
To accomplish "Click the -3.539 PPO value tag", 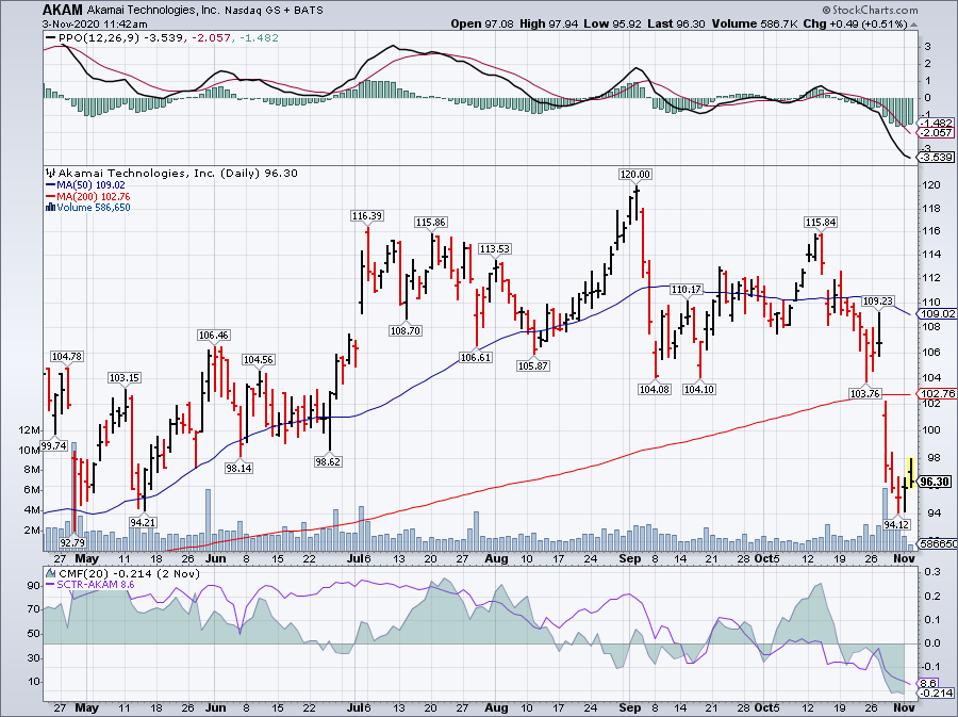I will pyautogui.click(x=937, y=158).
